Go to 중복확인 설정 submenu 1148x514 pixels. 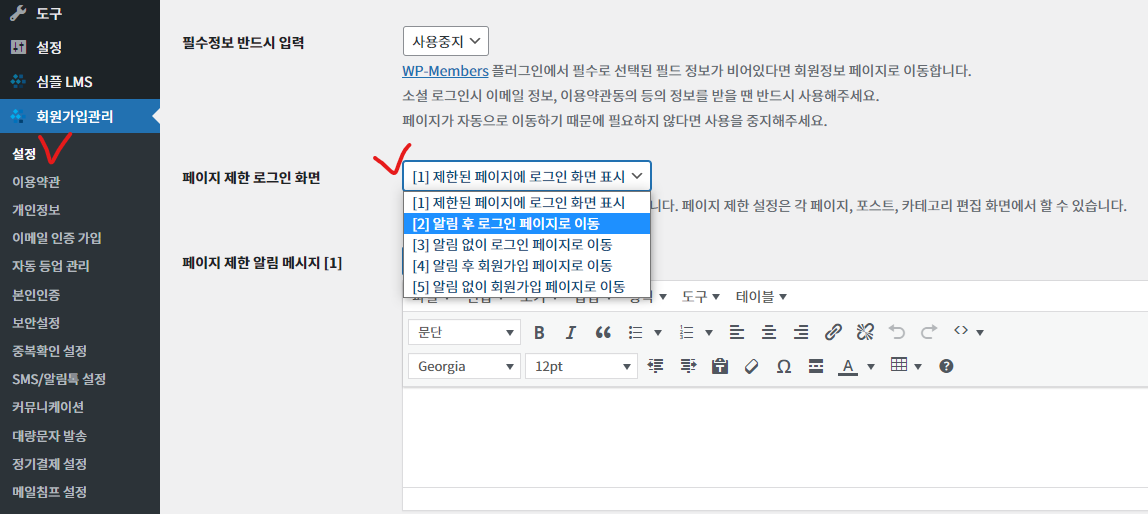(50, 351)
